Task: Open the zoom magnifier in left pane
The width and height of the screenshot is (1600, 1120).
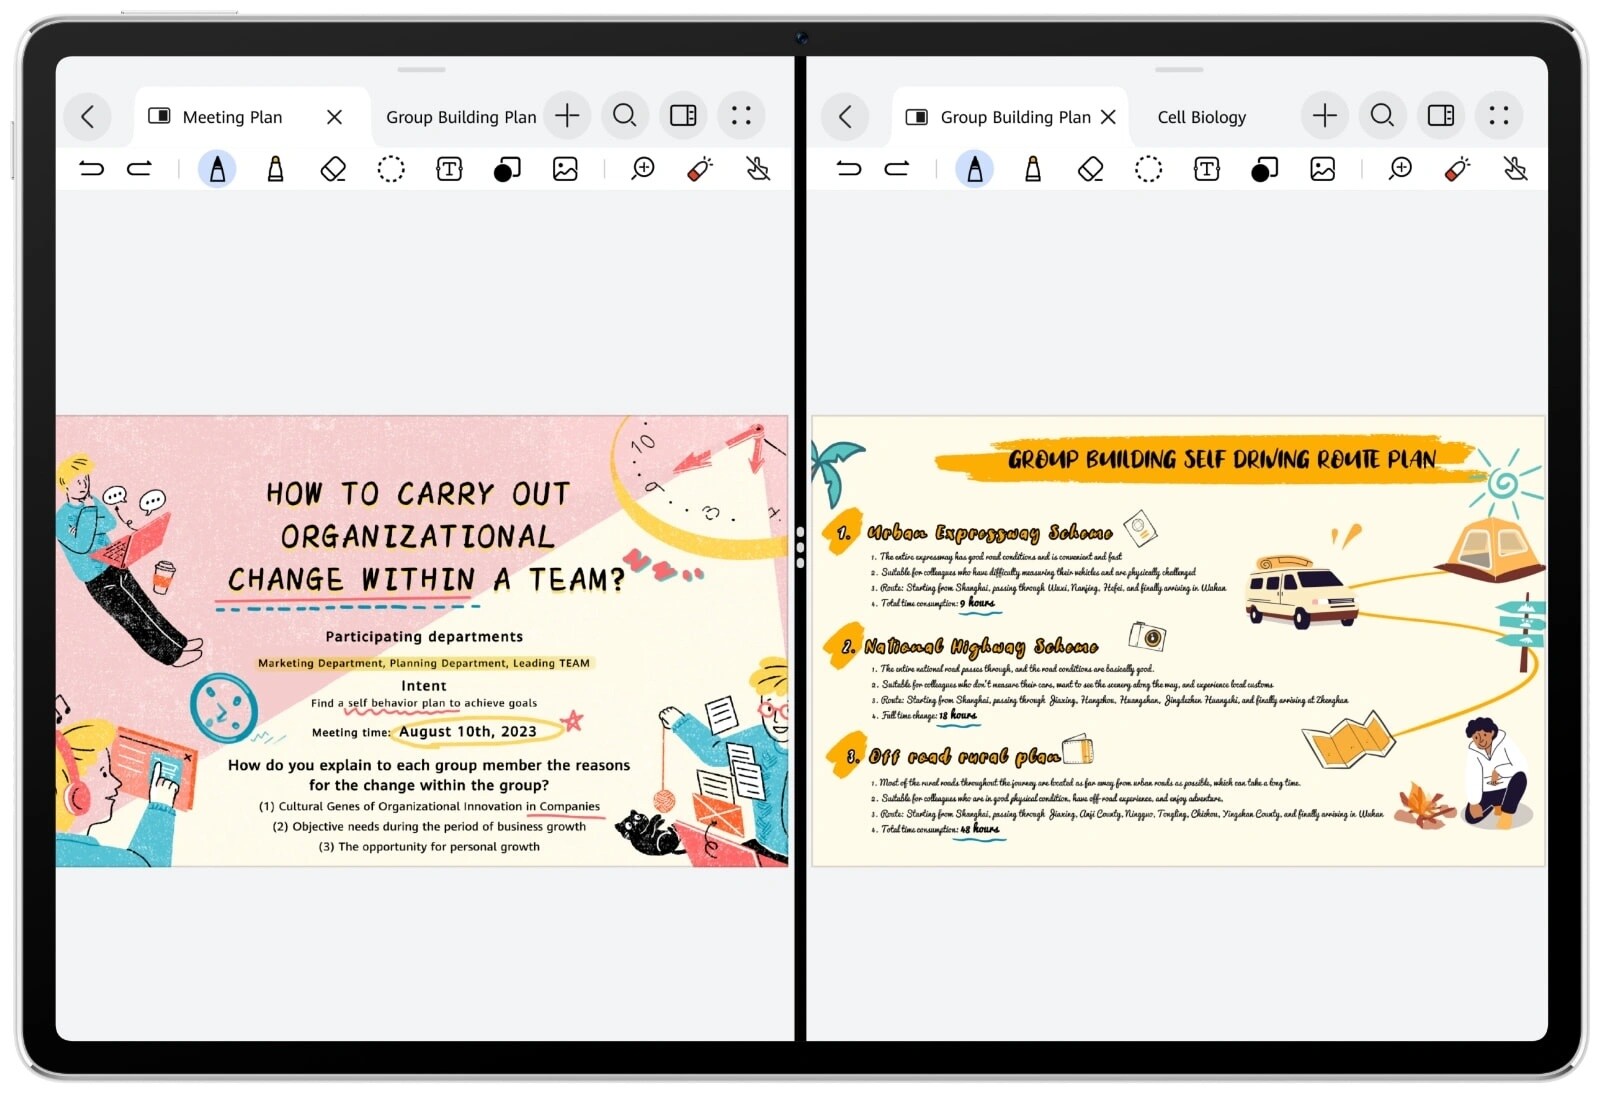Action: [x=642, y=169]
